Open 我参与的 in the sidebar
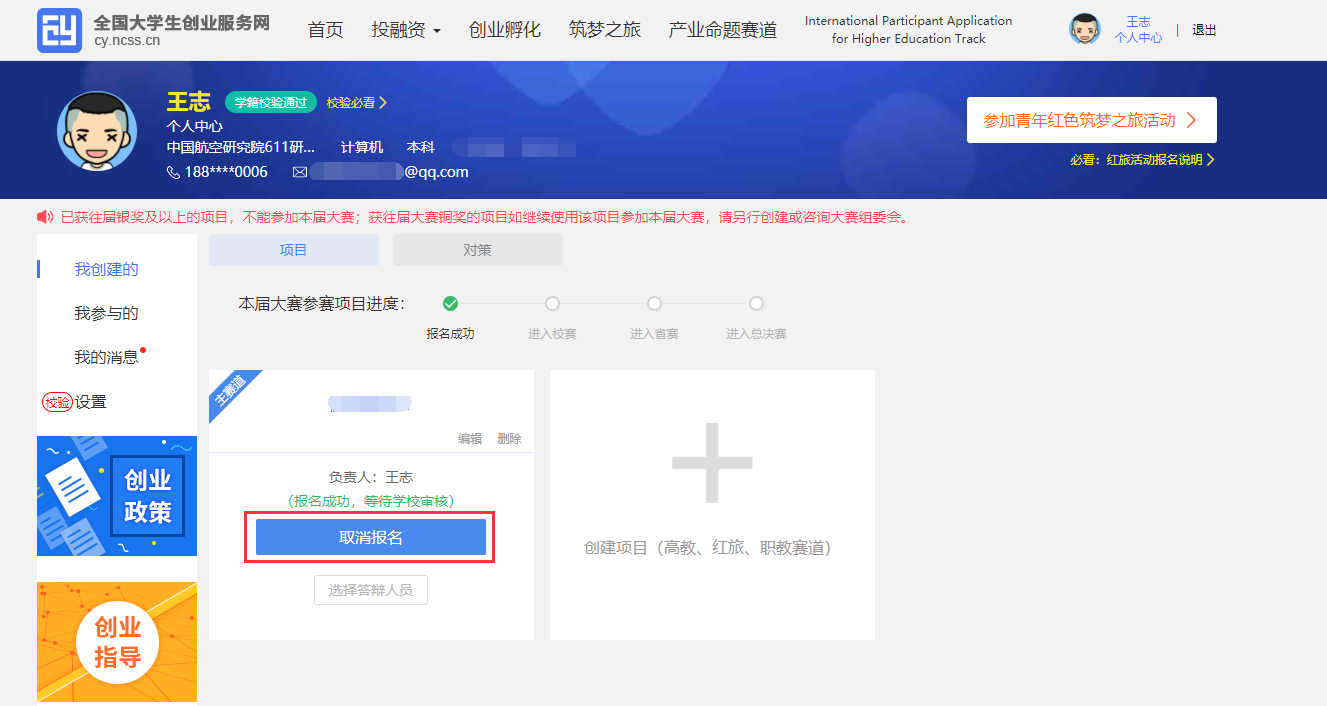 (106, 313)
